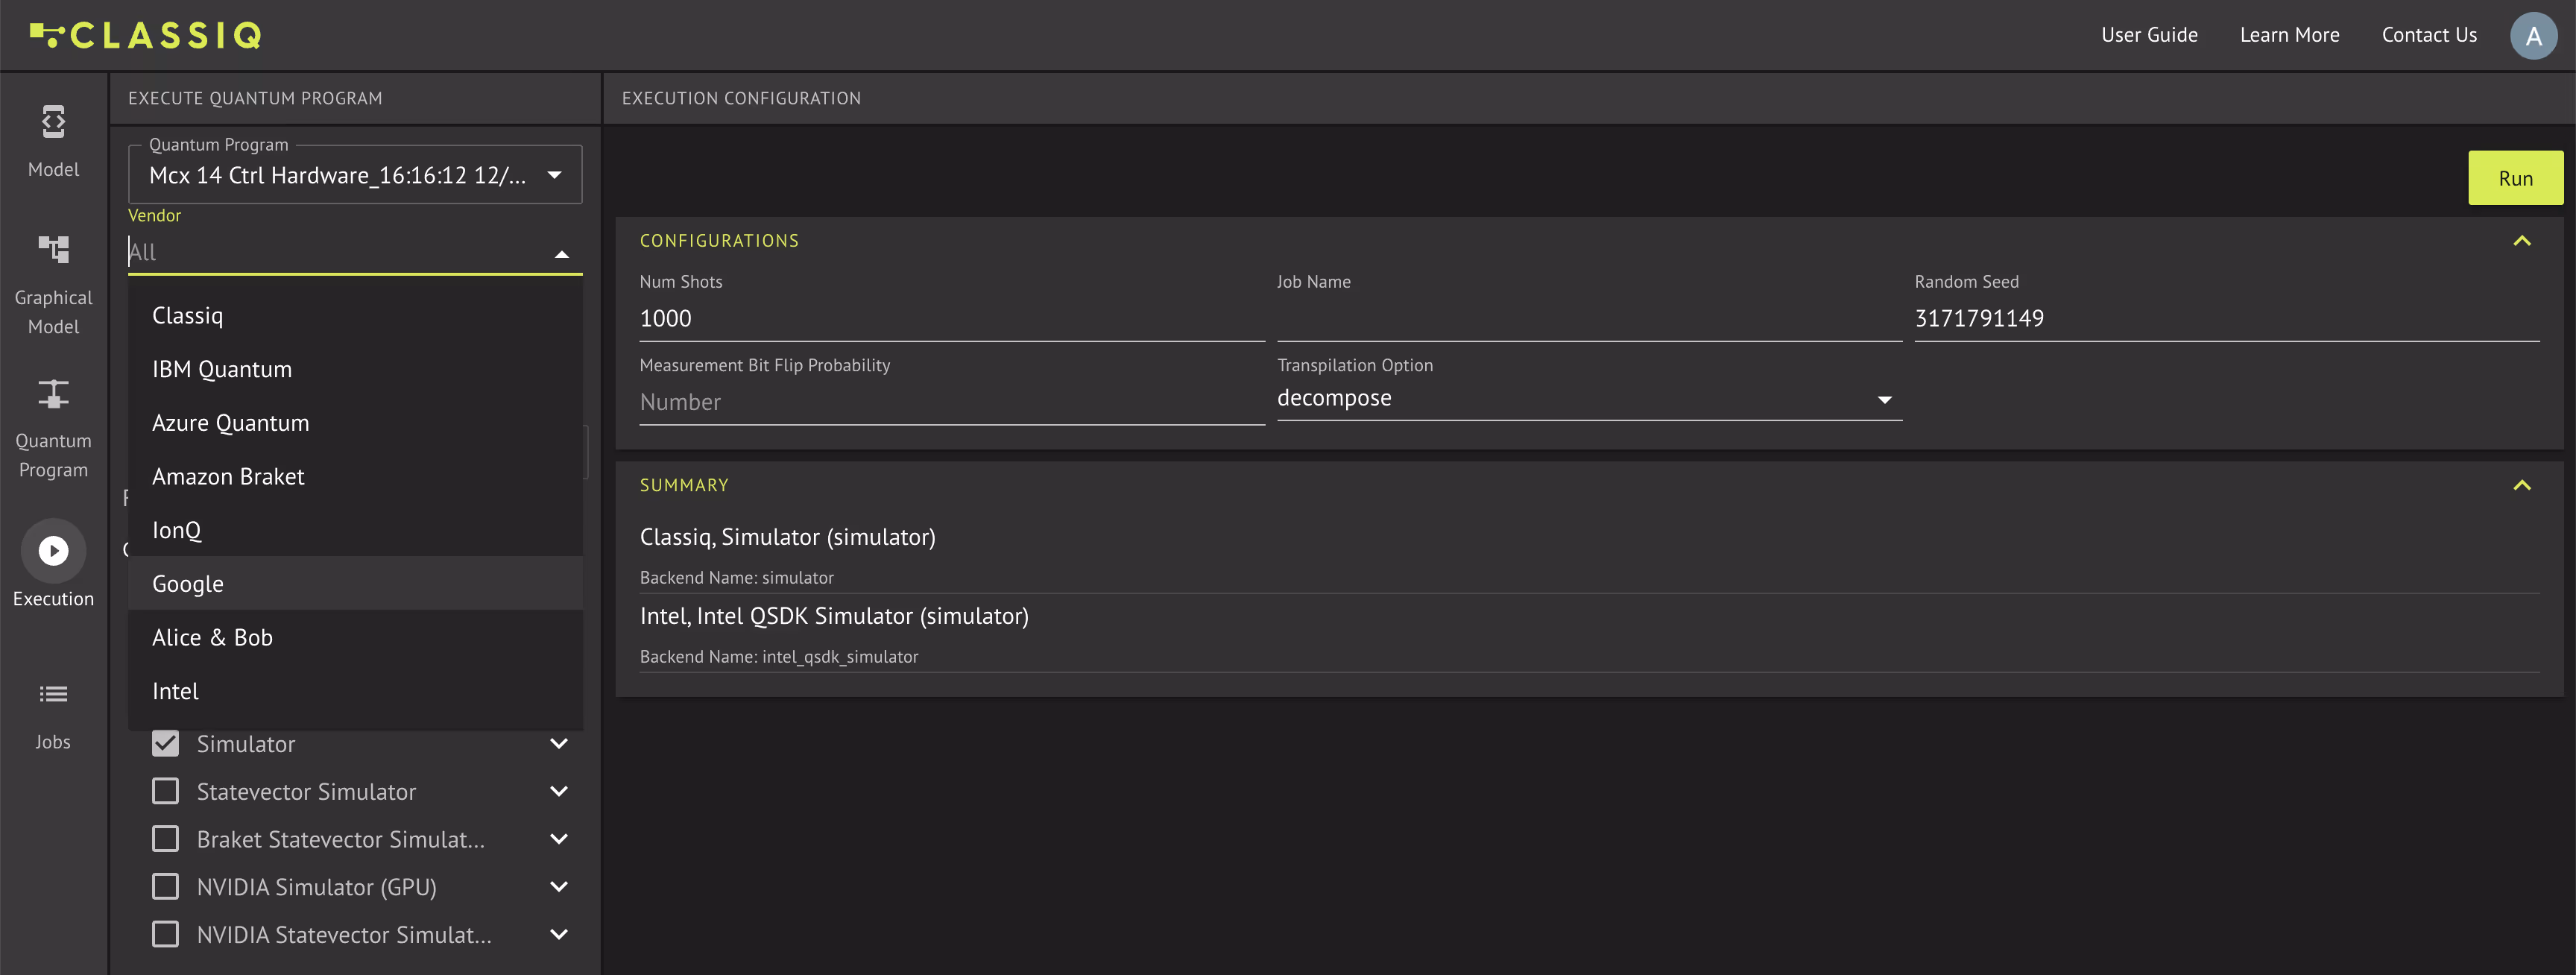Screen dimensions: 2576x975
Task: Choose Amazon Braket from vendor list
Action: [x=355, y=477]
